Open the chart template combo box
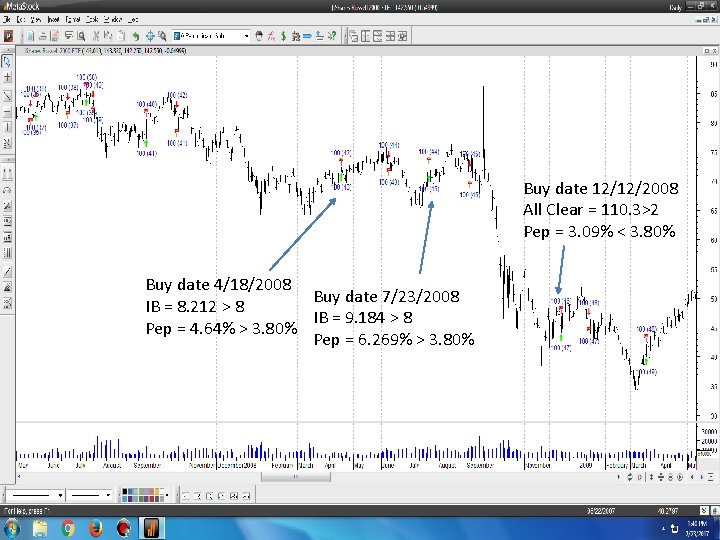 (x=211, y=36)
